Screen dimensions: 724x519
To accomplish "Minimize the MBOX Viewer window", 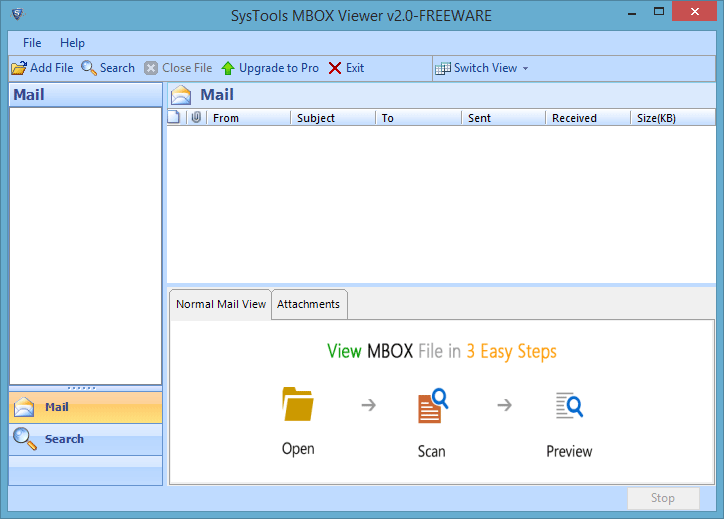I will point(632,12).
